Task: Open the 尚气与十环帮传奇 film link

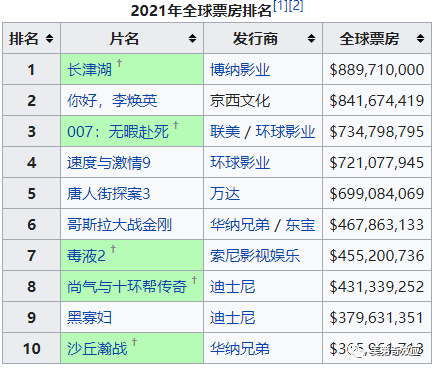Action: click(x=127, y=287)
